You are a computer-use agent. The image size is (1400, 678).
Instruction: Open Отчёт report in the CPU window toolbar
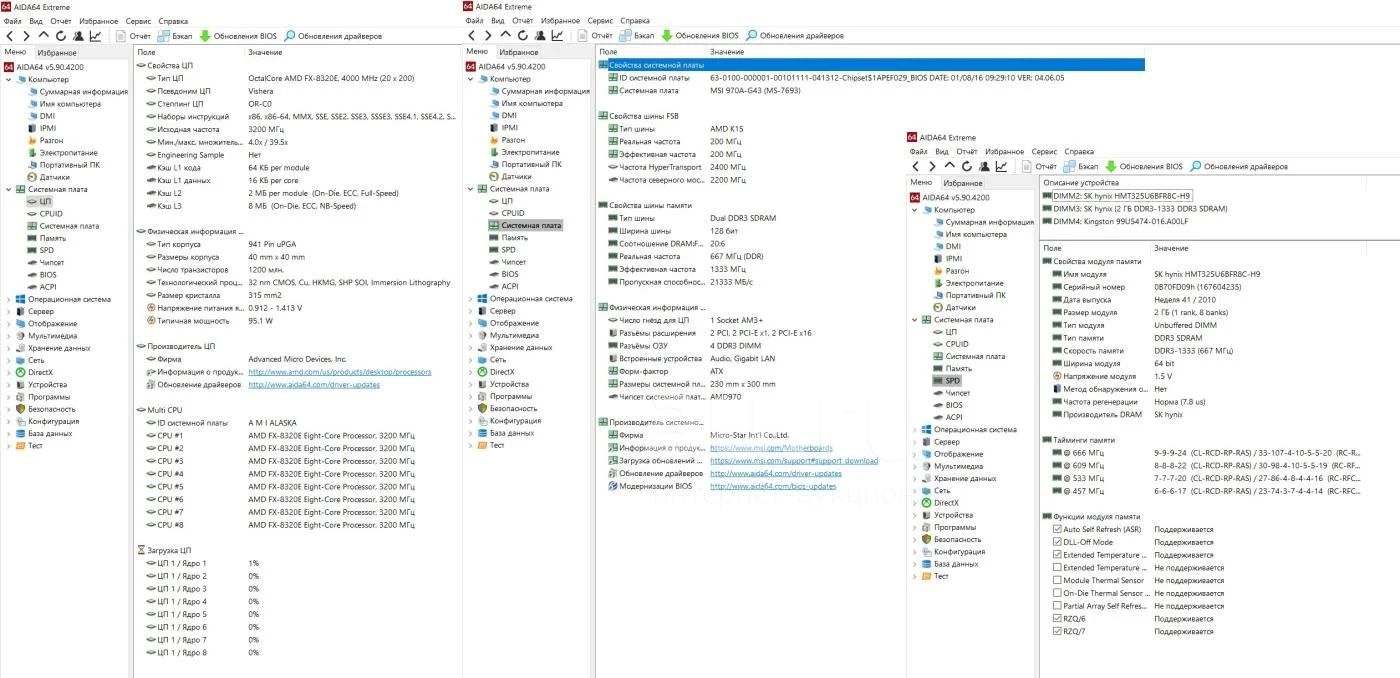[132, 36]
